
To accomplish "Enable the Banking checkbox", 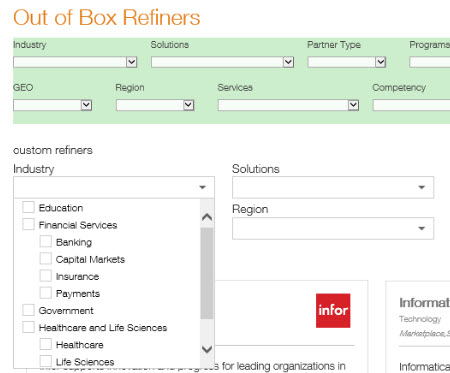I will click(x=46, y=241).
